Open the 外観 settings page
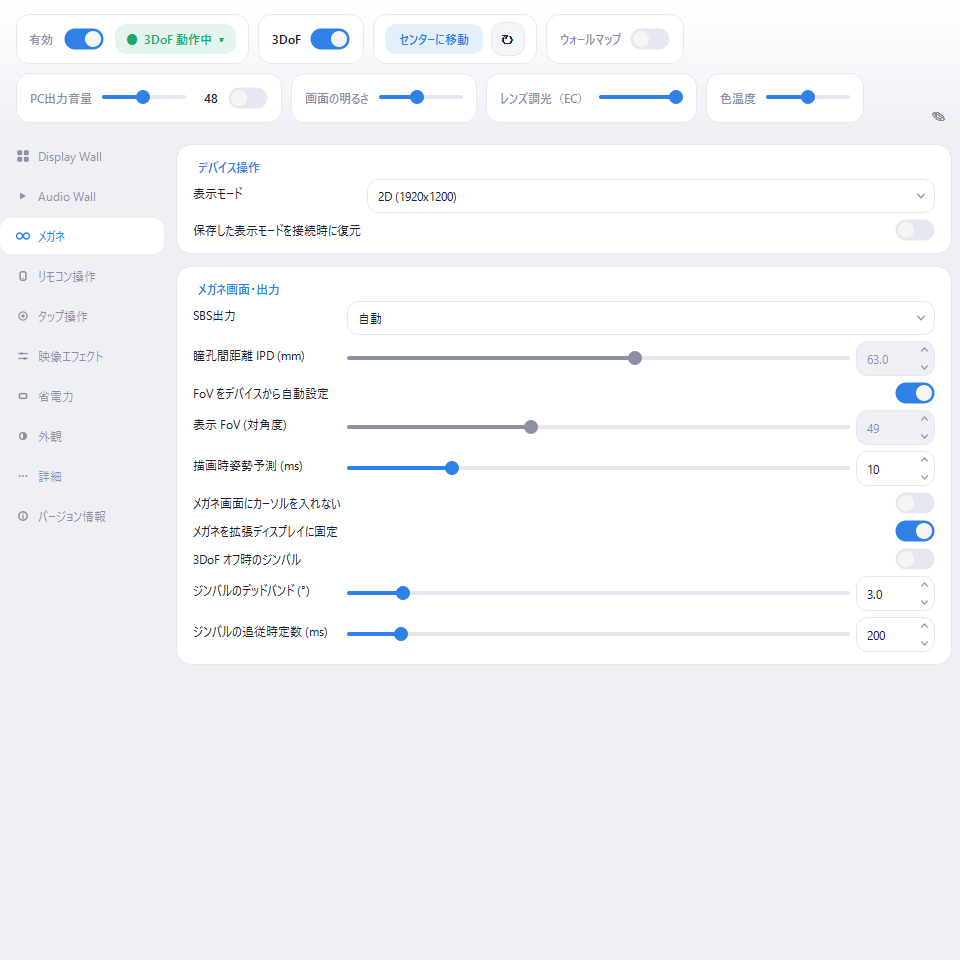The height and width of the screenshot is (960, 960). tap(82, 437)
